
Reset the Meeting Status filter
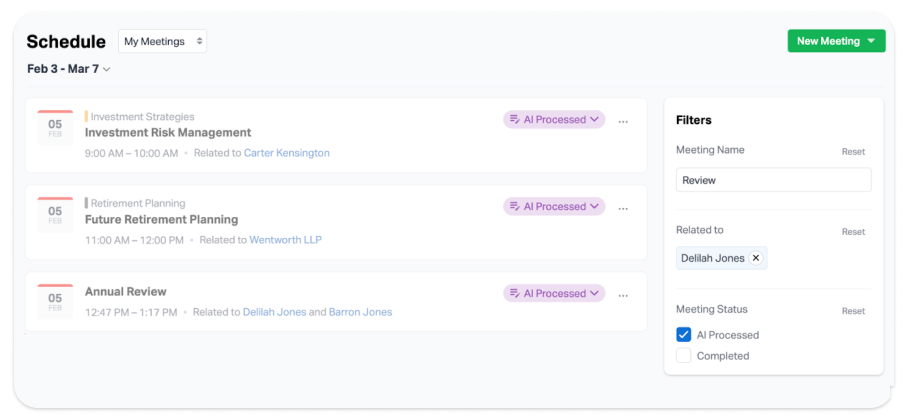[x=853, y=311]
